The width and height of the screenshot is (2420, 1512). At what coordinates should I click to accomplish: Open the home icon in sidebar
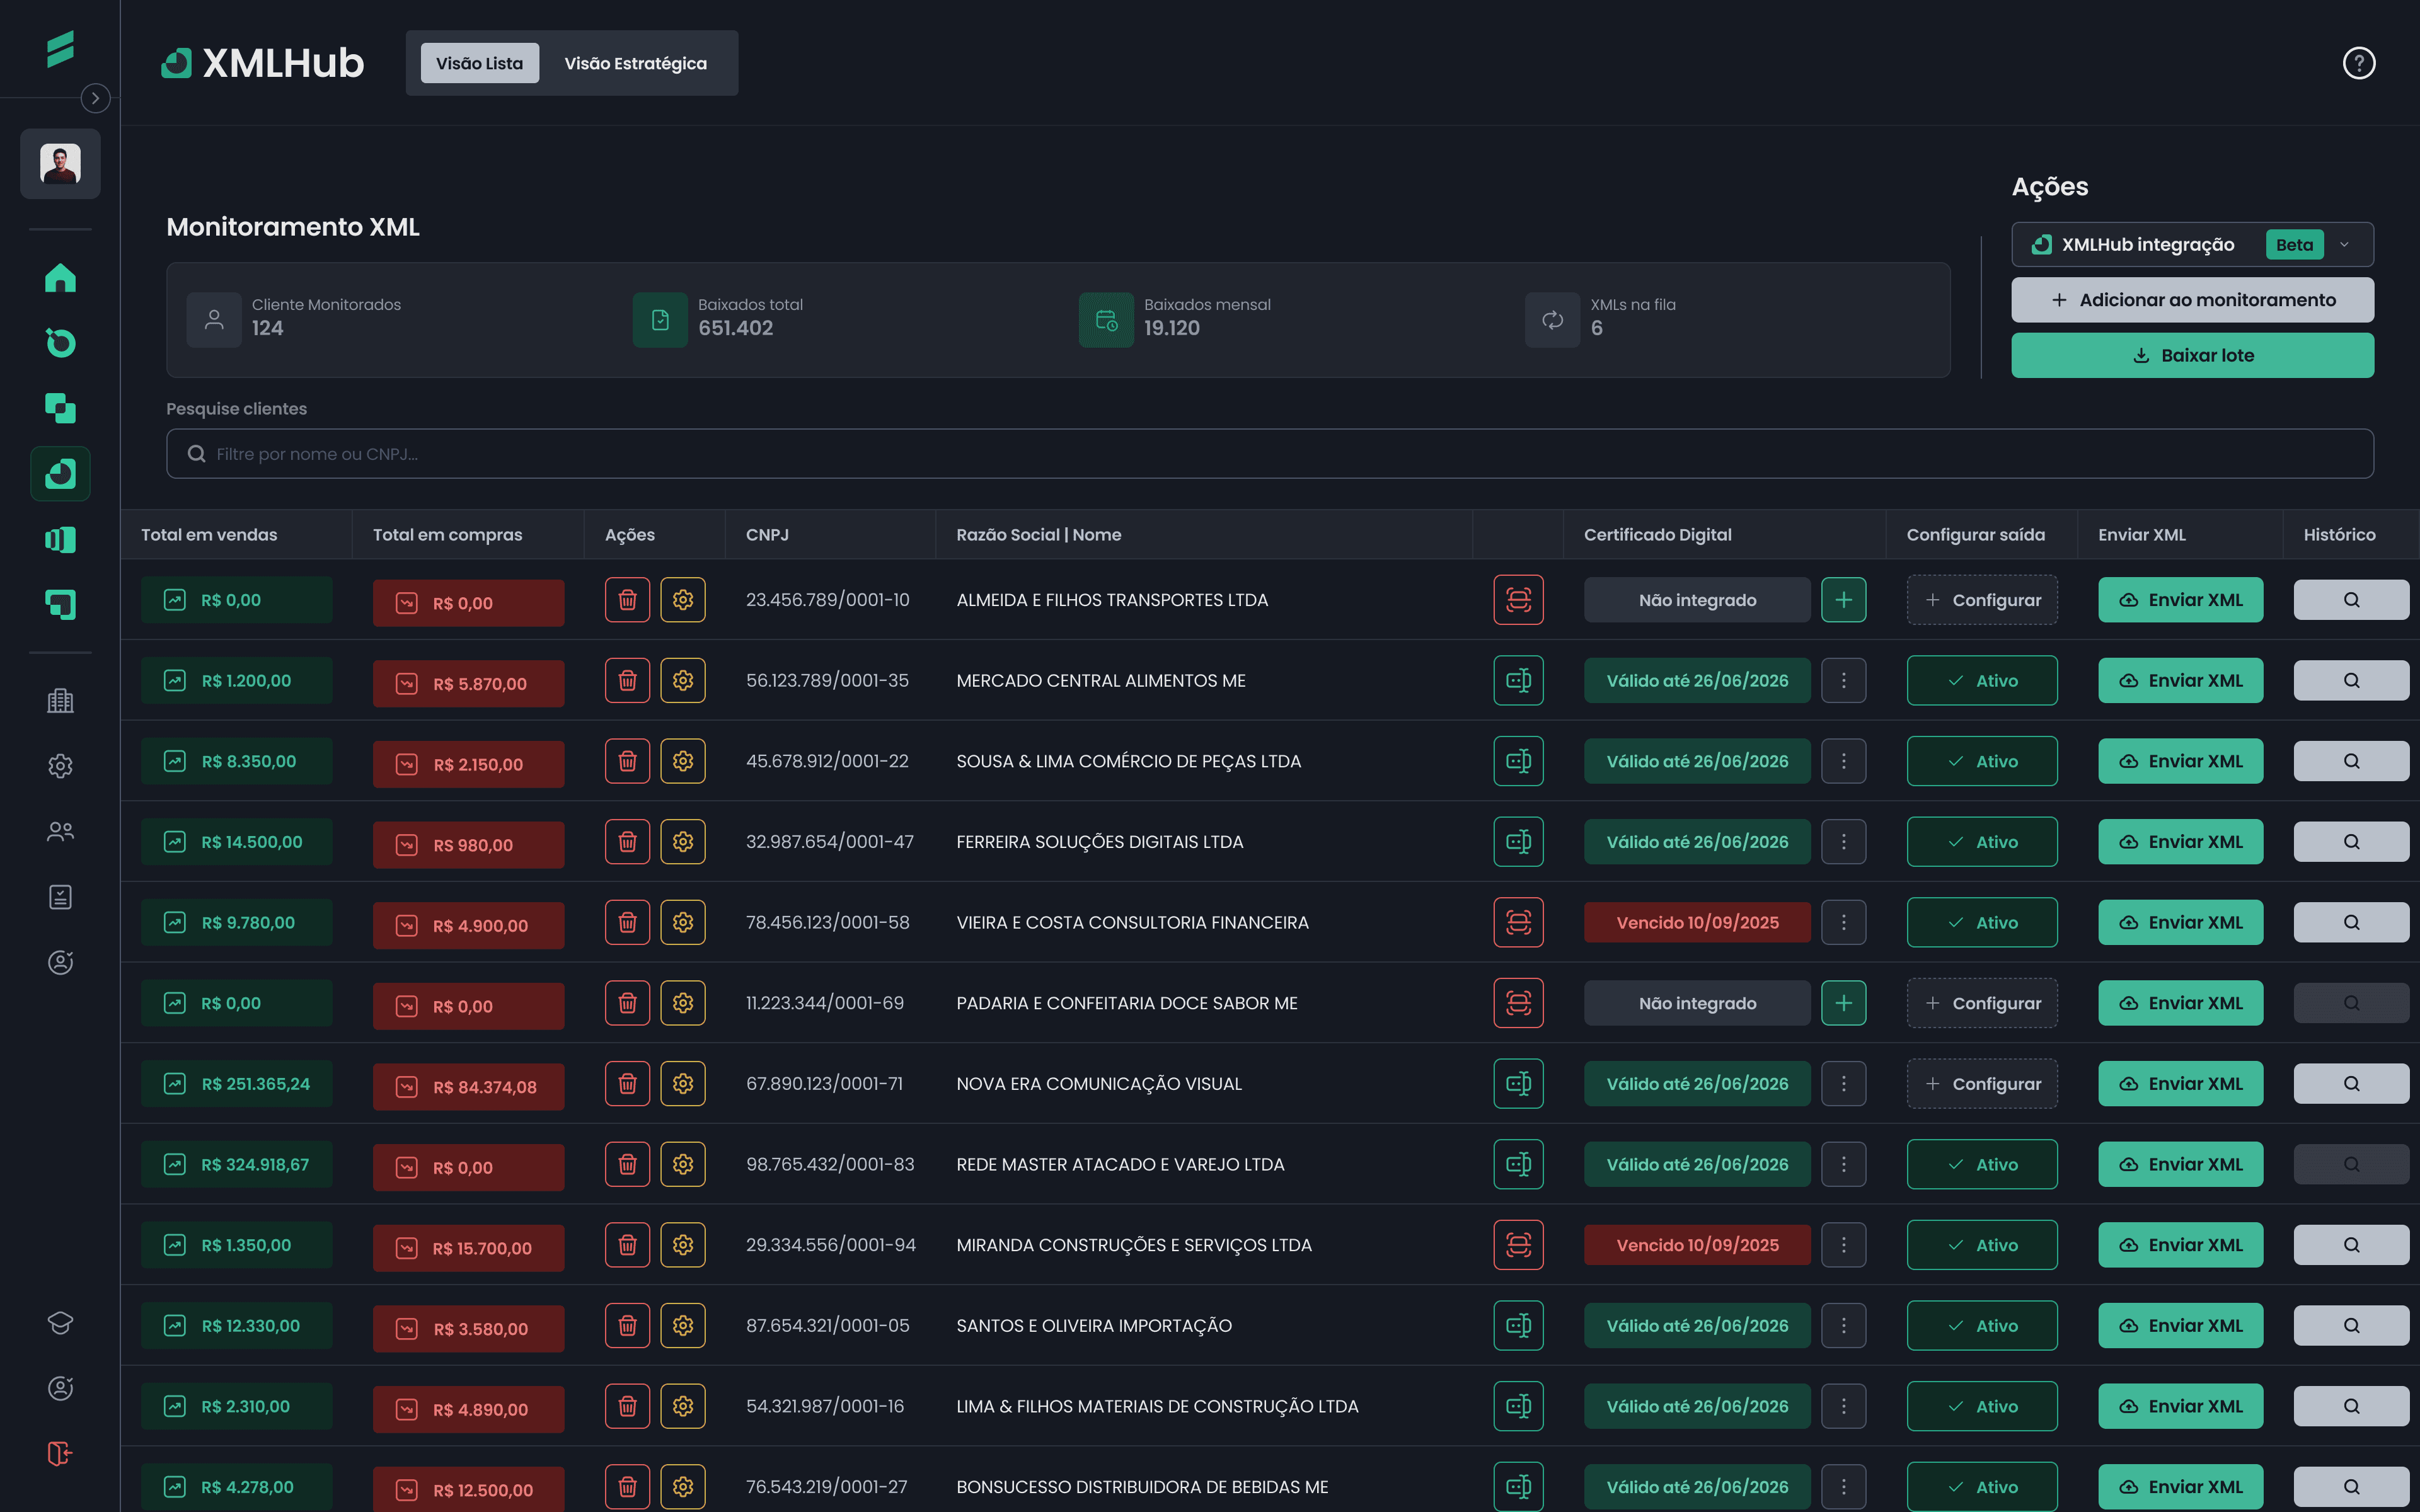pos(60,278)
